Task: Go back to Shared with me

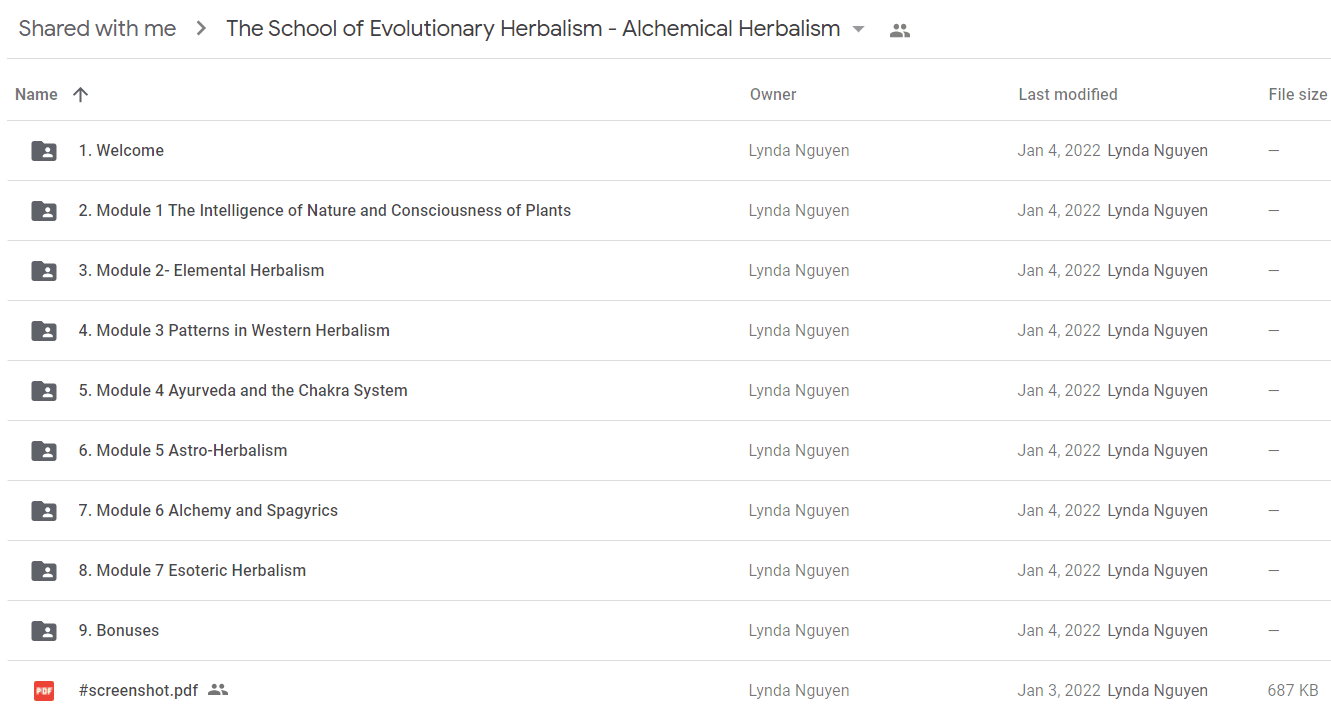Action: [98, 29]
